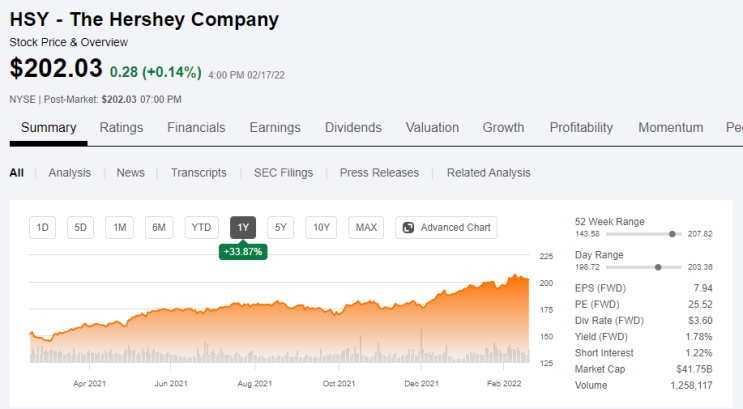
Task: Open the Financials tab
Action: click(196, 127)
